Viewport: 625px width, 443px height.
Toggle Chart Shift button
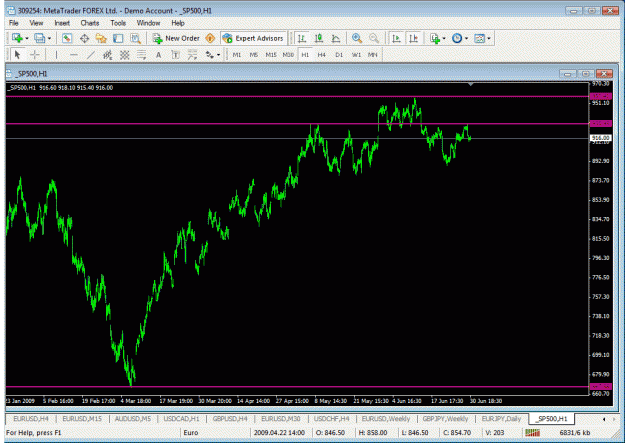[x=413, y=38]
